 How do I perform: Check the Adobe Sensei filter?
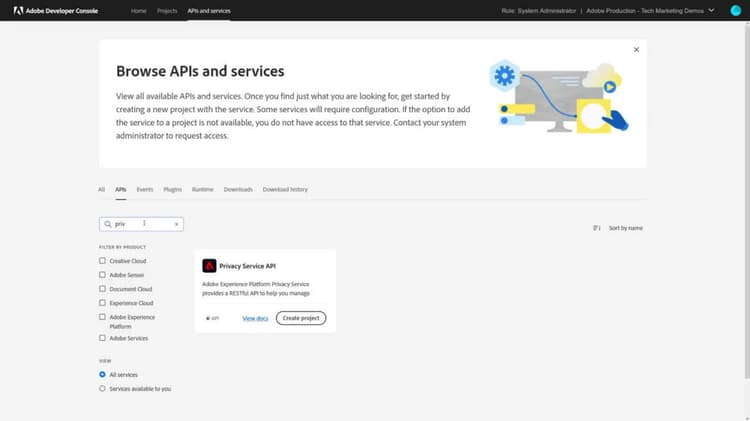pyautogui.click(x=102, y=275)
